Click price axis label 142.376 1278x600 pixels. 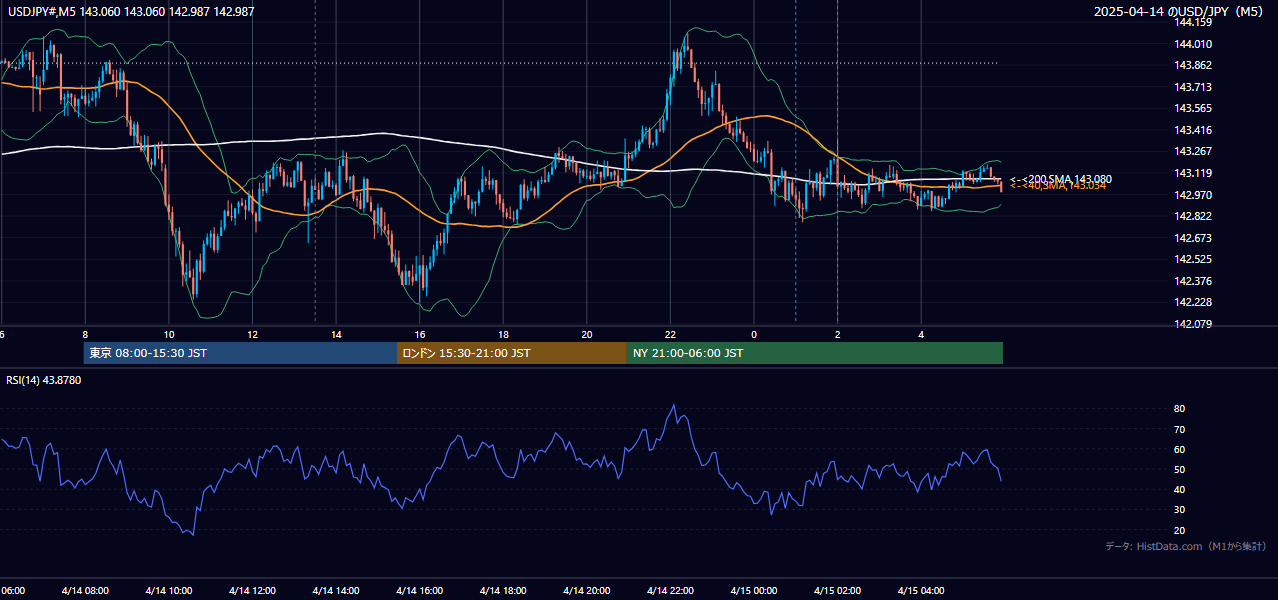[x=1194, y=281]
